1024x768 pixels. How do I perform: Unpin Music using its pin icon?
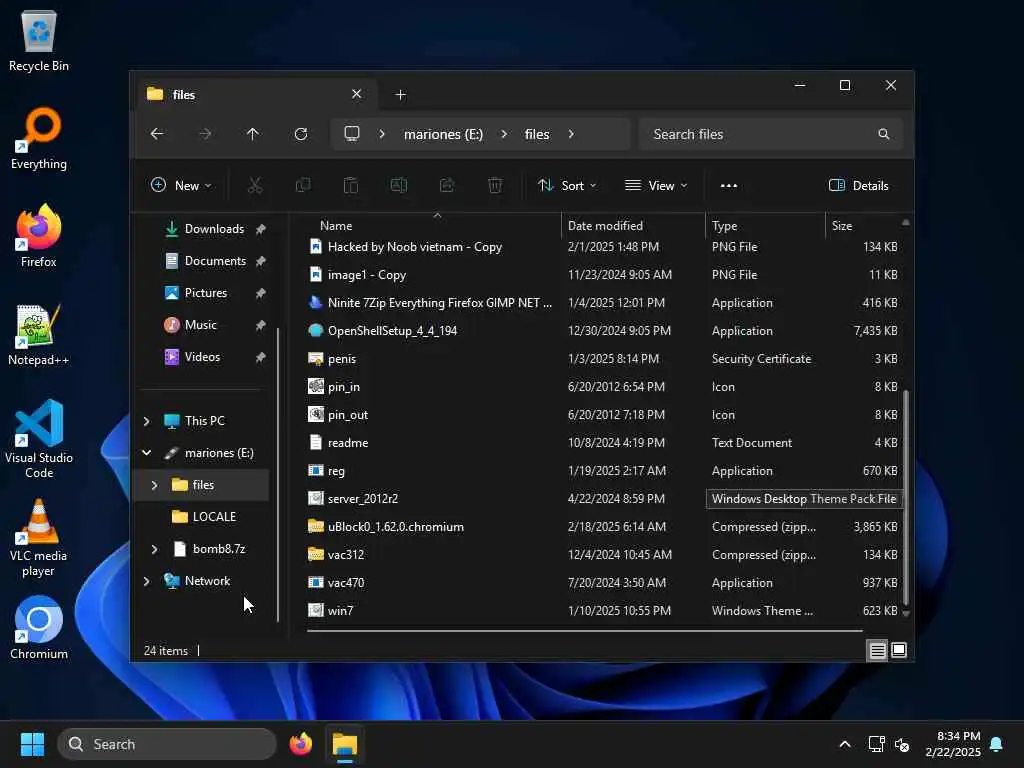(x=261, y=325)
